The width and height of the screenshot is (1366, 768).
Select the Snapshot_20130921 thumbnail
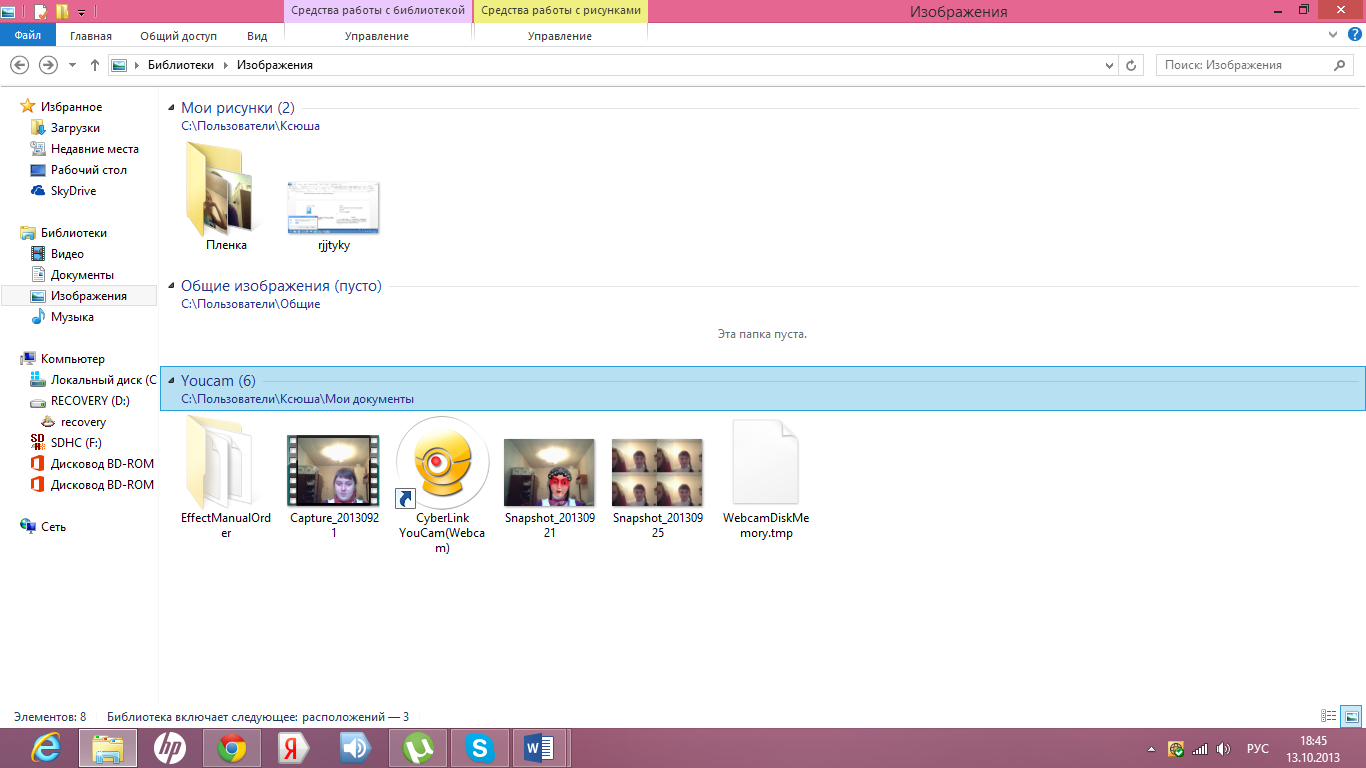click(549, 486)
